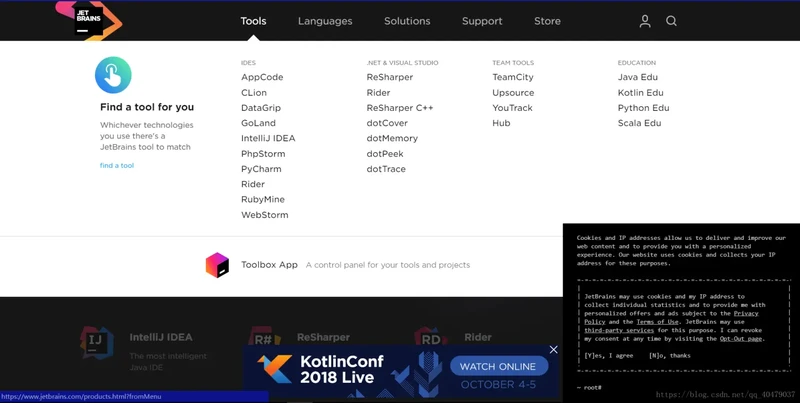Viewport: 800px width, 403px height.
Task: Click the JetBrains logo
Action: point(88,19)
